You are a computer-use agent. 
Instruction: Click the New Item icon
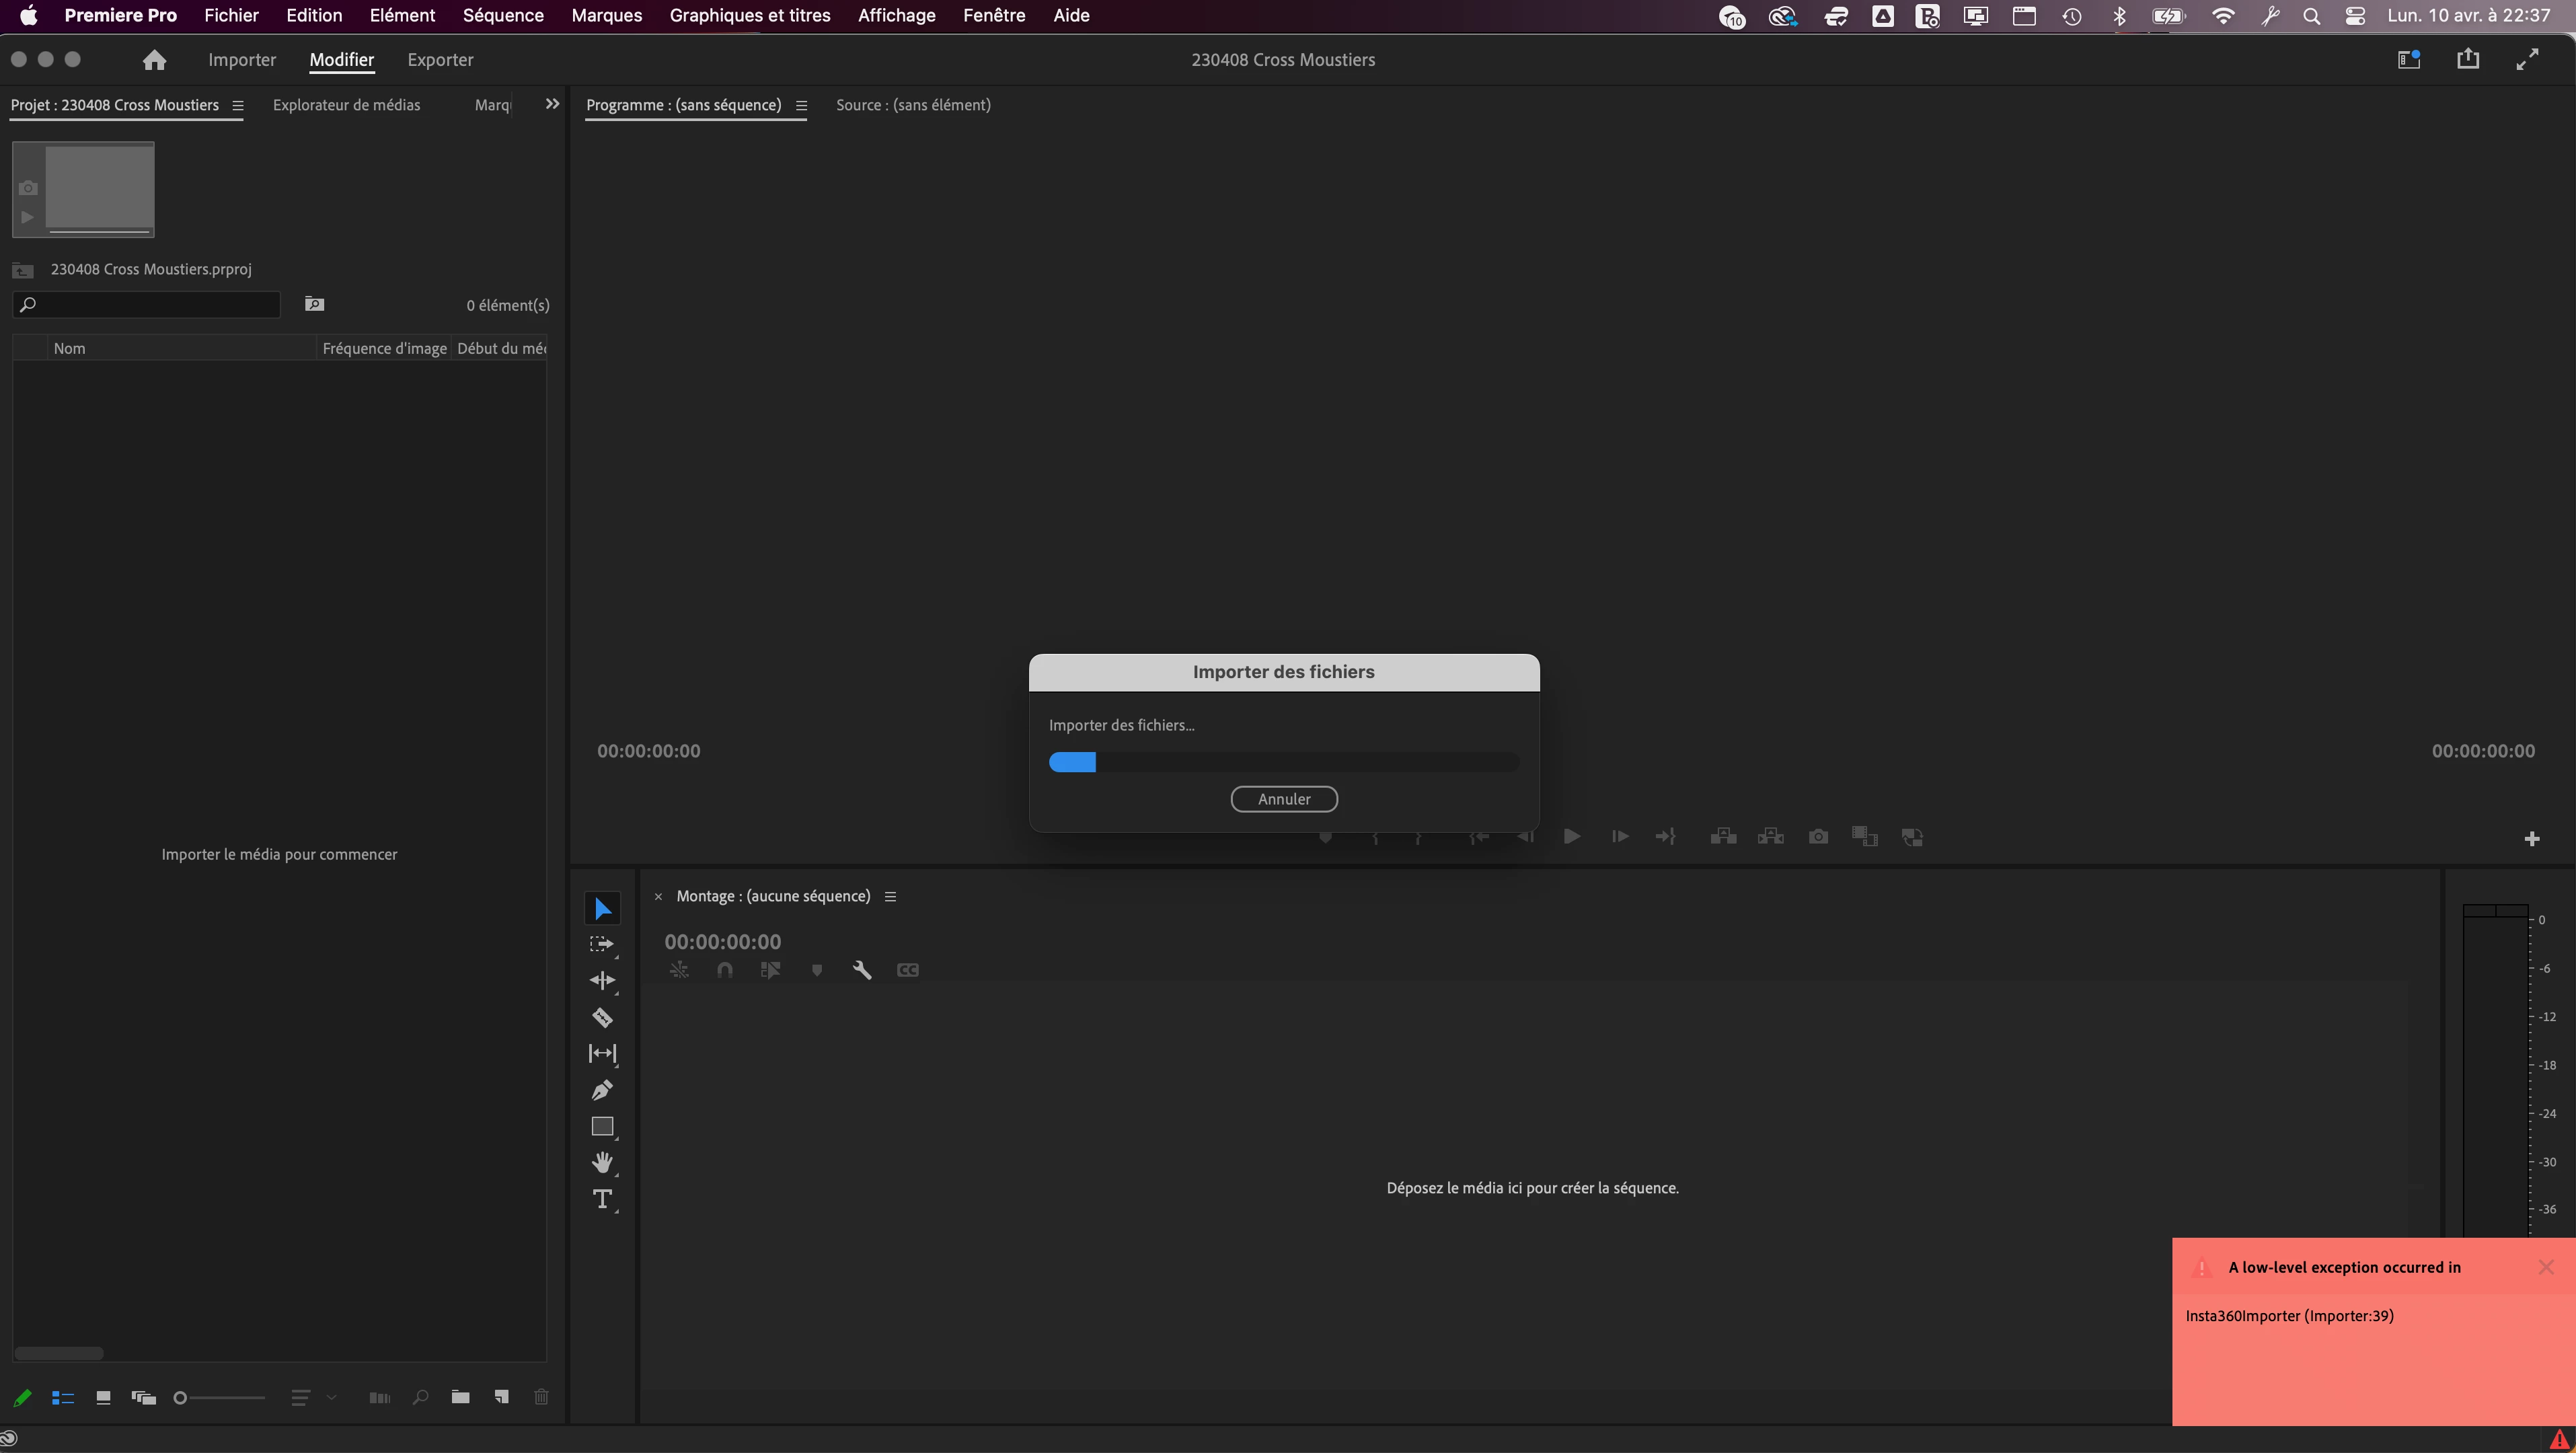pyautogui.click(x=501, y=1397)
